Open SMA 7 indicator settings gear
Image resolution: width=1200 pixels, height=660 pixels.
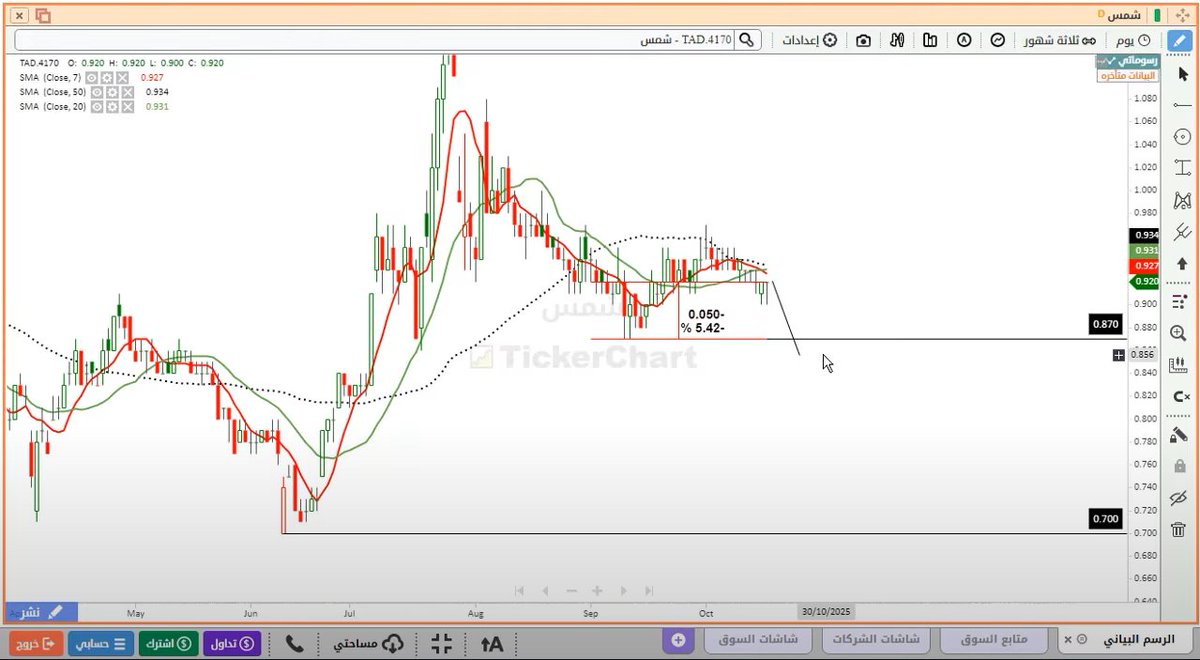pyautogui.click(x=106, y=77)
